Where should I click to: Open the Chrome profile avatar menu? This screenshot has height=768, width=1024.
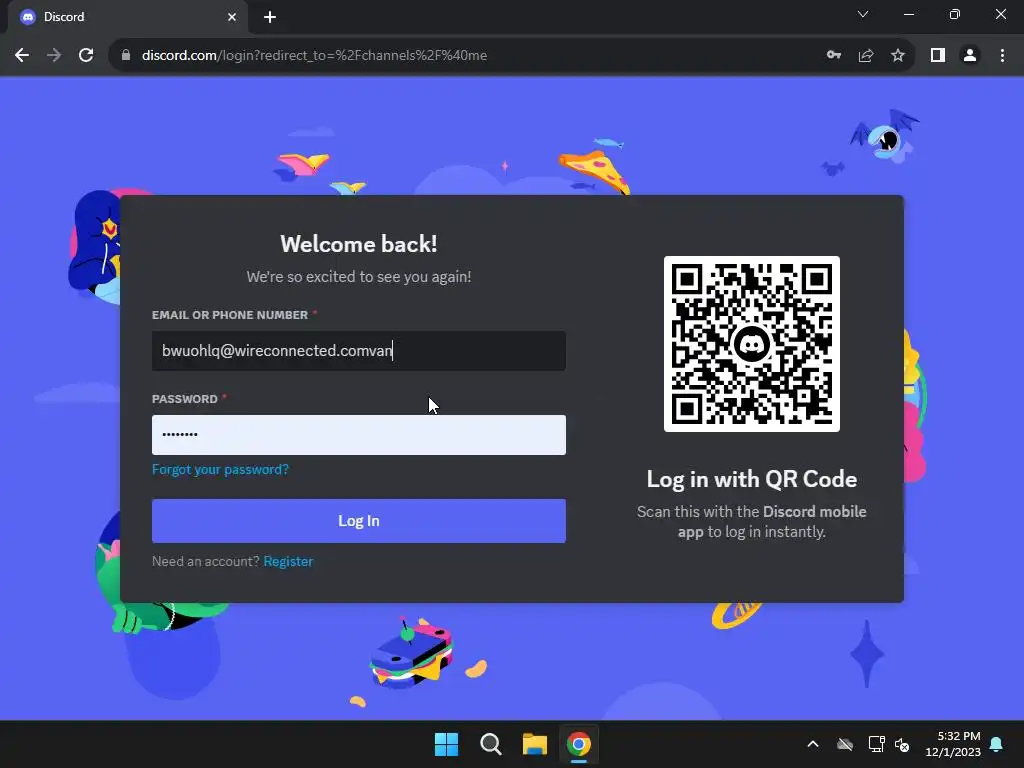[x=970, y=56]
